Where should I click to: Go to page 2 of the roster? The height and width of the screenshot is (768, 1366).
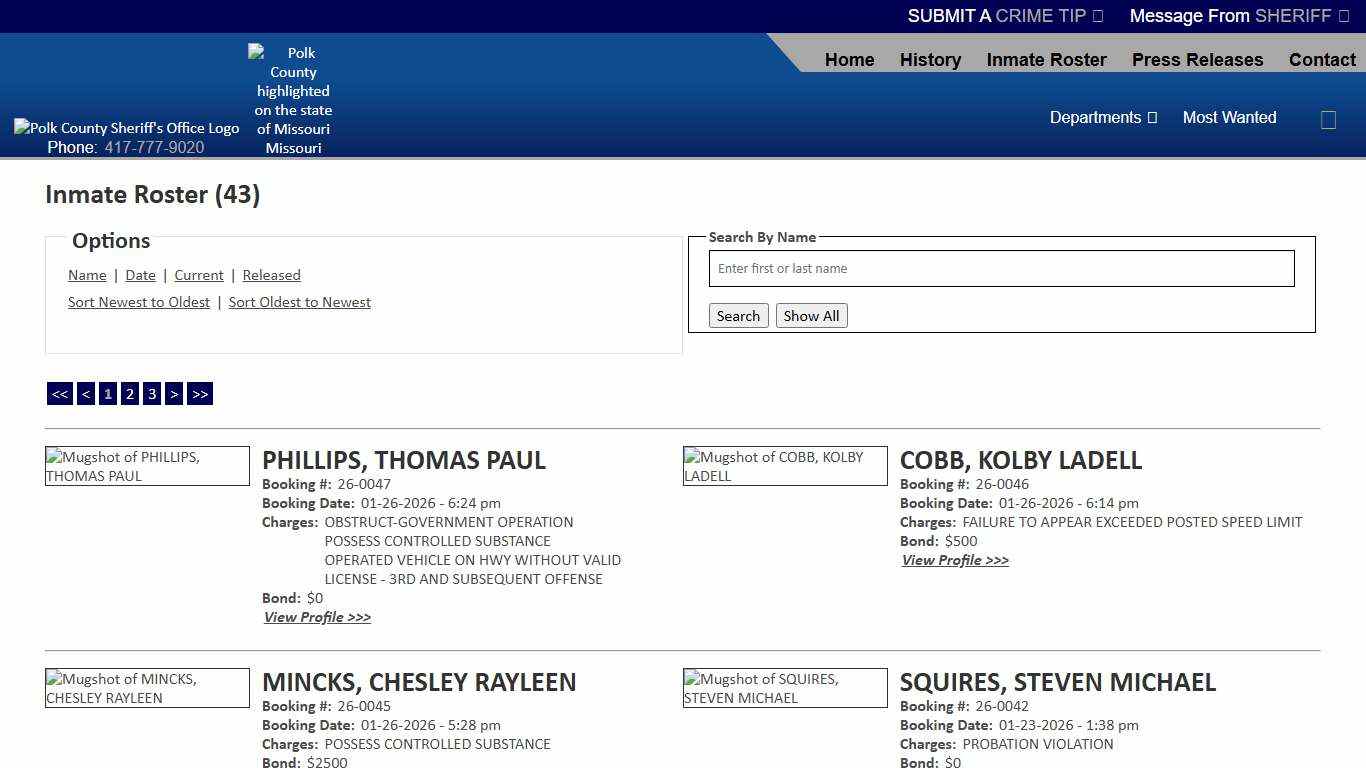[x=129, y=393]
